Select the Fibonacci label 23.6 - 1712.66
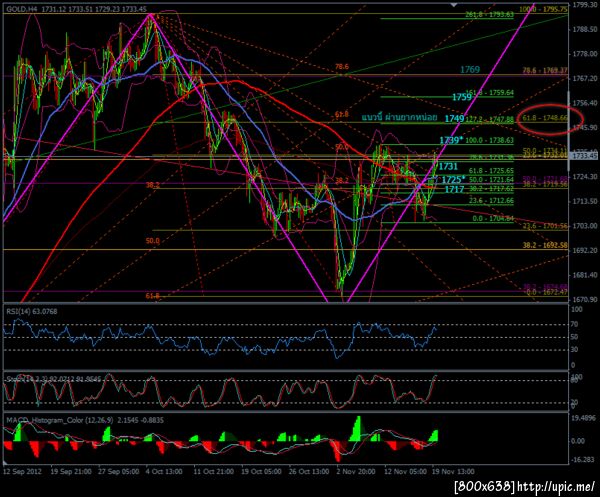Screen dimensions: 600x497 pyautogui.click(x=491, y=200)
